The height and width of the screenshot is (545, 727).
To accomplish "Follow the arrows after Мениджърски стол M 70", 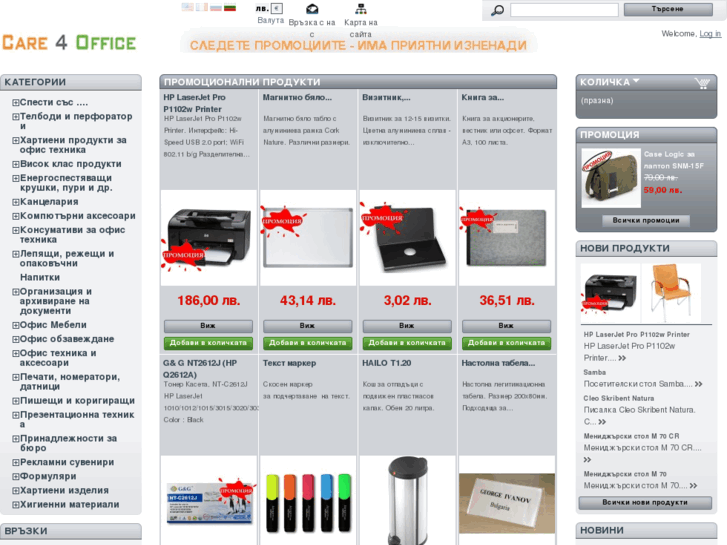I will (693, 486).
